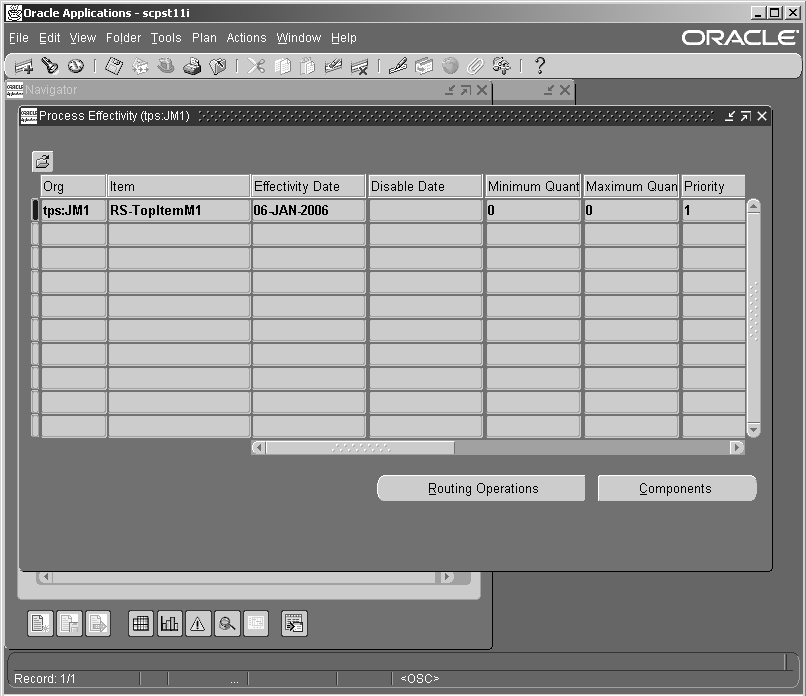Click the Item column header
Image resolution: width=806 pixels, height=696 pixels.
(x=178, y=186)
